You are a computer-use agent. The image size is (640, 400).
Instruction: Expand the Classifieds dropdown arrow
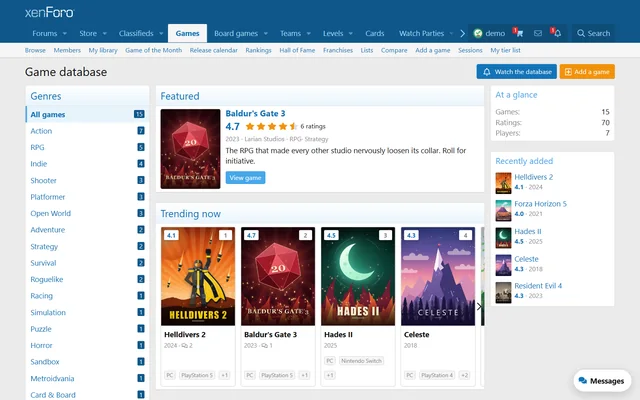point(161,33)
